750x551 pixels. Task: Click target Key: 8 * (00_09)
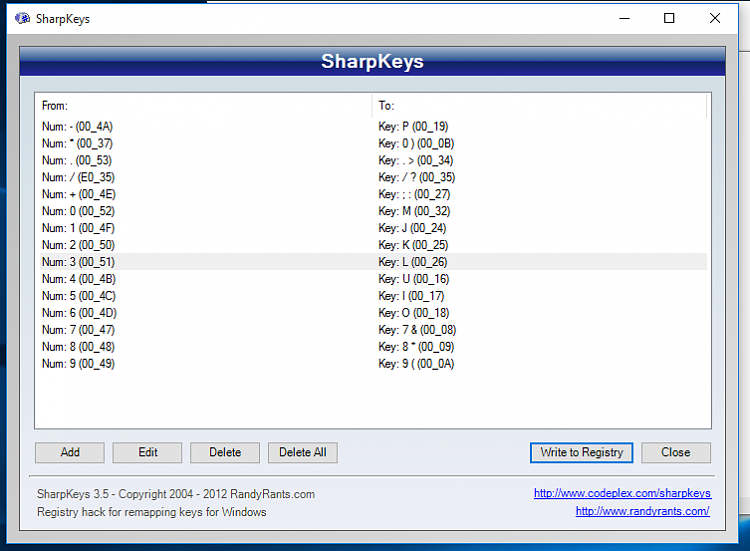(416, 347)
